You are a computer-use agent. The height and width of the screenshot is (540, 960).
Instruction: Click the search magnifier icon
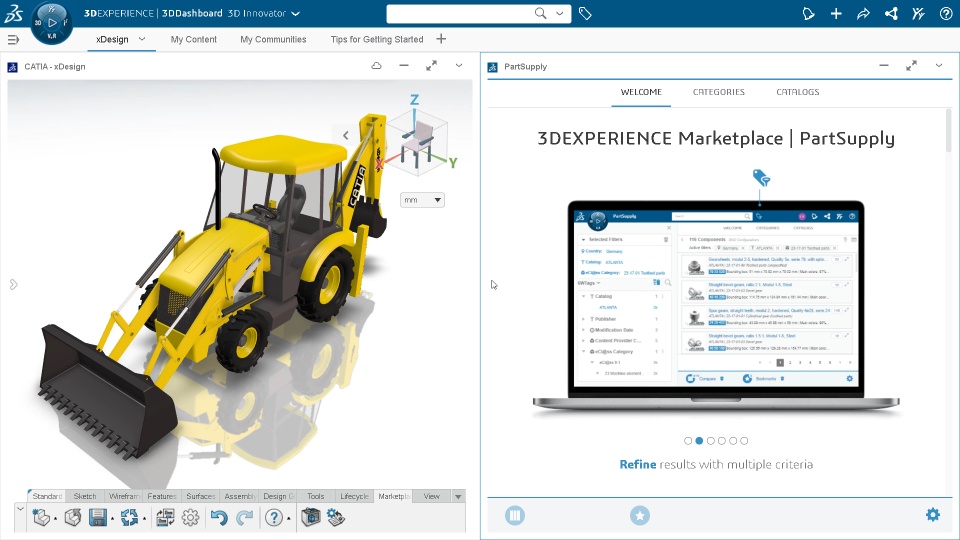(x=540, y=13)
